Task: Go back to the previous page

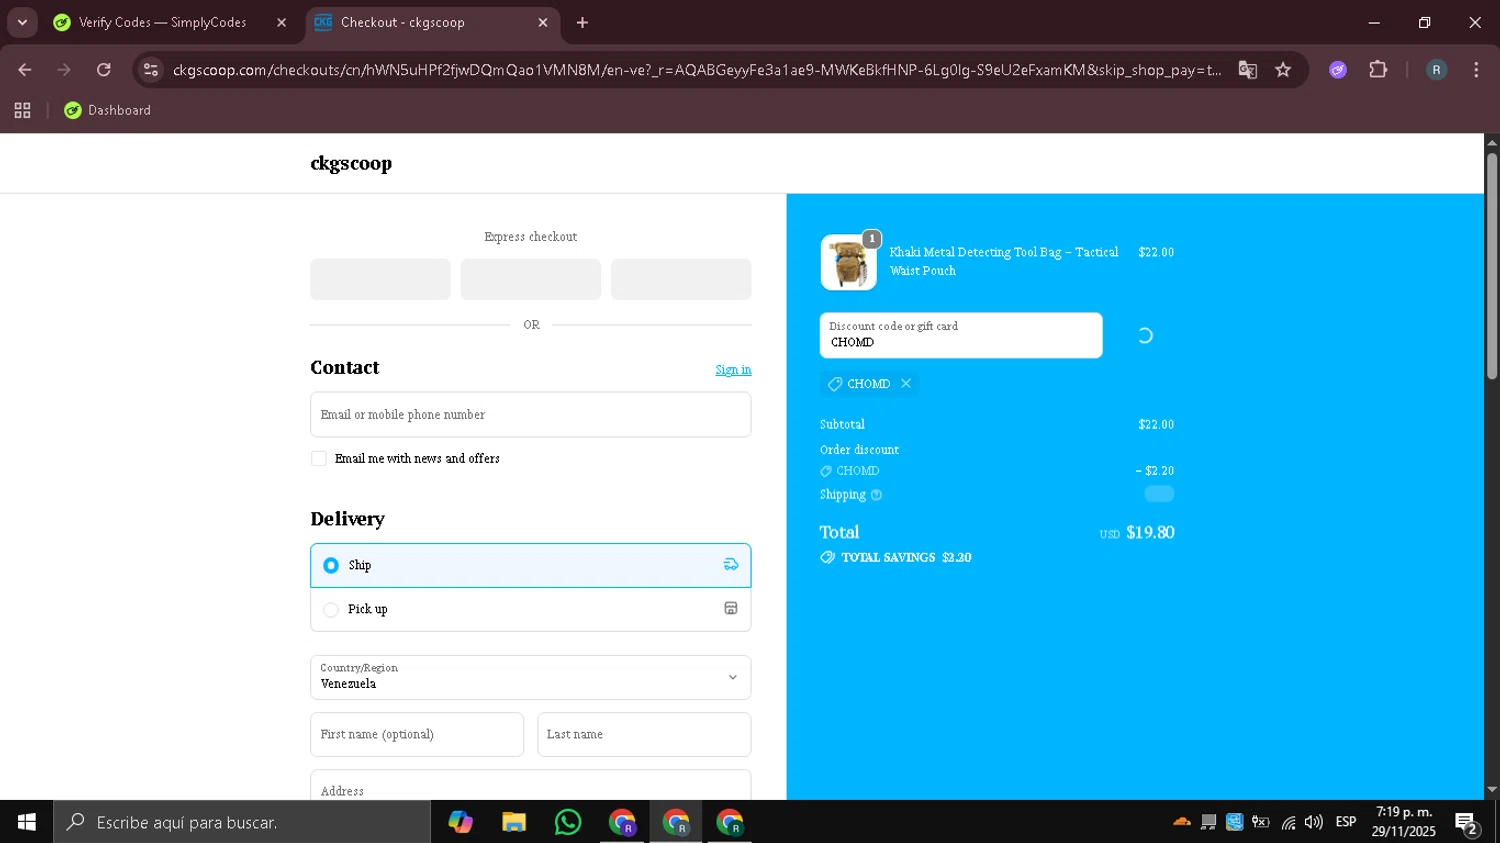Action: (25, 70)
